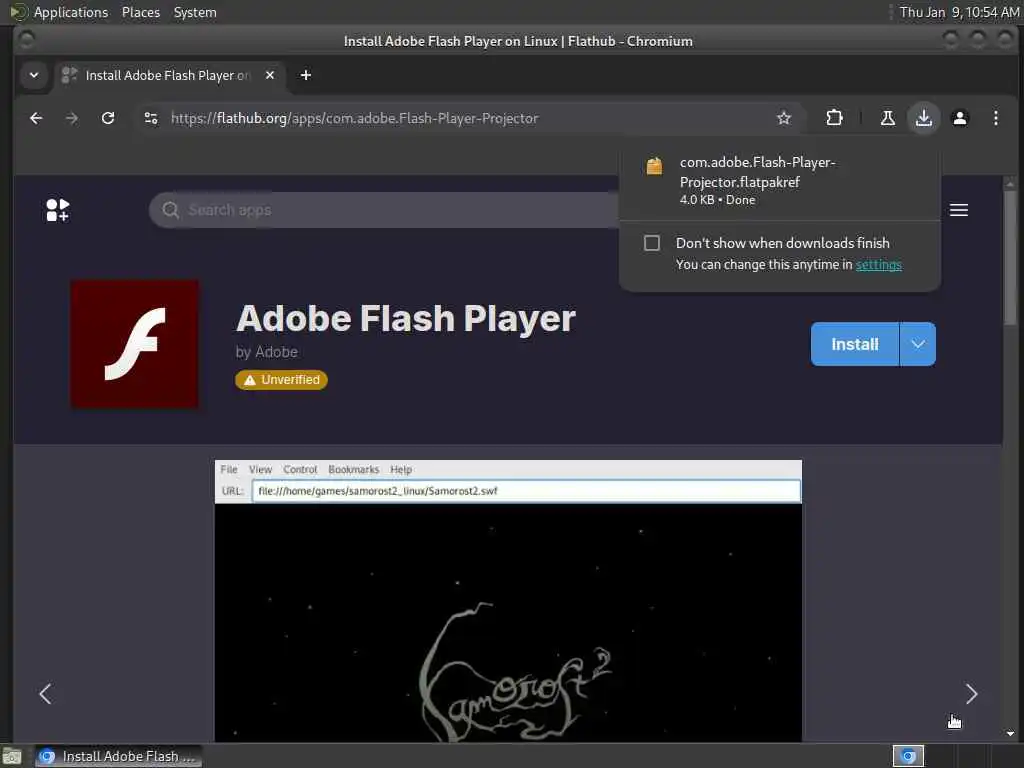Open site information icon in address bar

click(151, 118)
